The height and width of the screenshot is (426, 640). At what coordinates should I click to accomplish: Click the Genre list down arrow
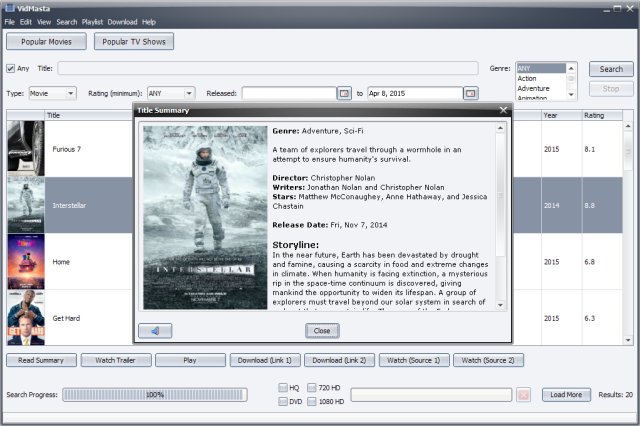(571, 95)
